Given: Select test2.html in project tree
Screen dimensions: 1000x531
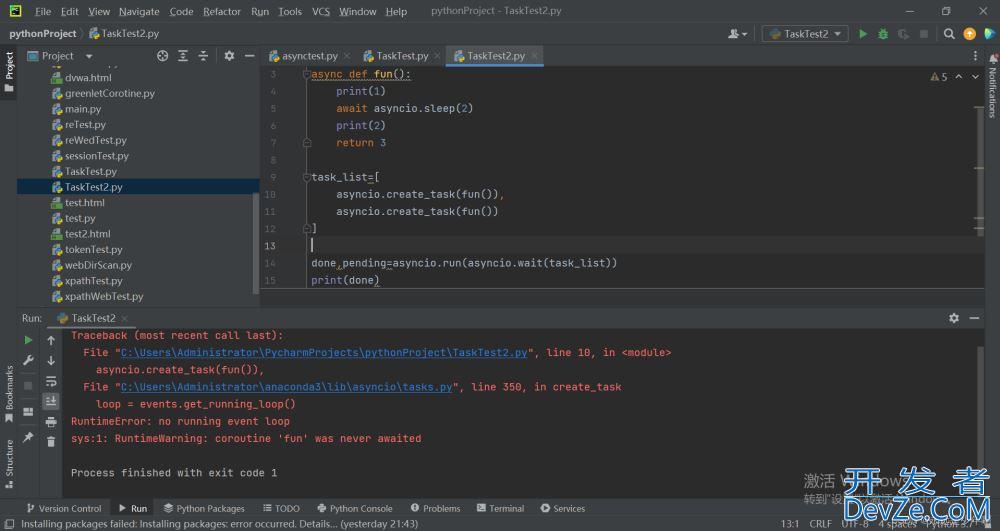Looking at the screenshot, I should pyautogui.click(x=87, y=234).
